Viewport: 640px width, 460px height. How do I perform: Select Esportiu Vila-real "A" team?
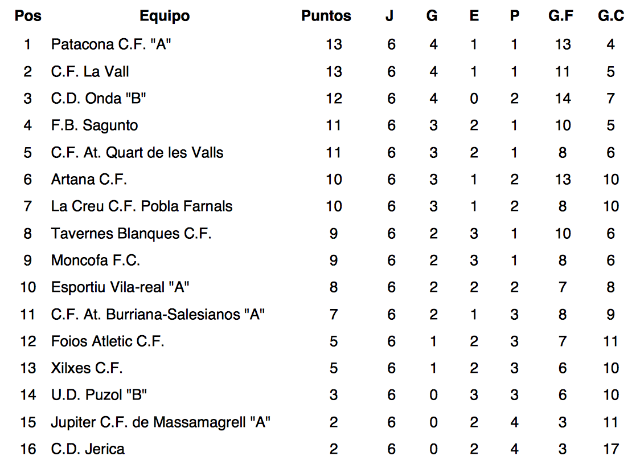click(x=121, y=287)
